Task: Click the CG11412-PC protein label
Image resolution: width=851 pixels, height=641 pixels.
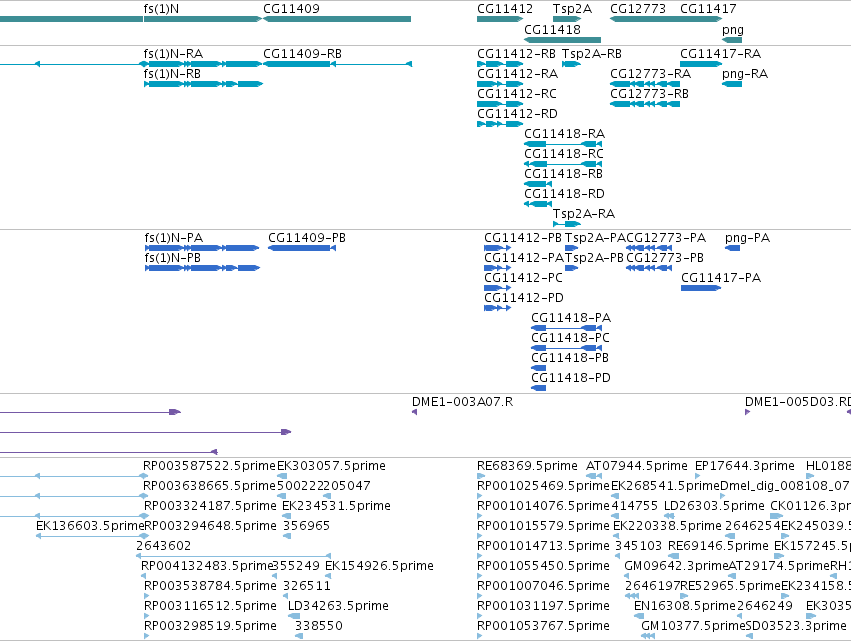Action: [523, 278]
